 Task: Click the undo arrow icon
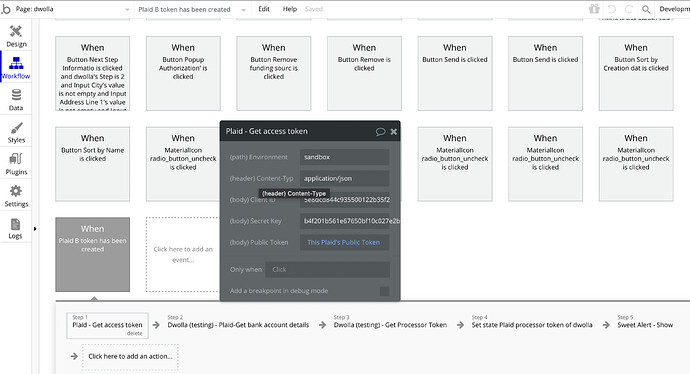click(x=612, y=9)
